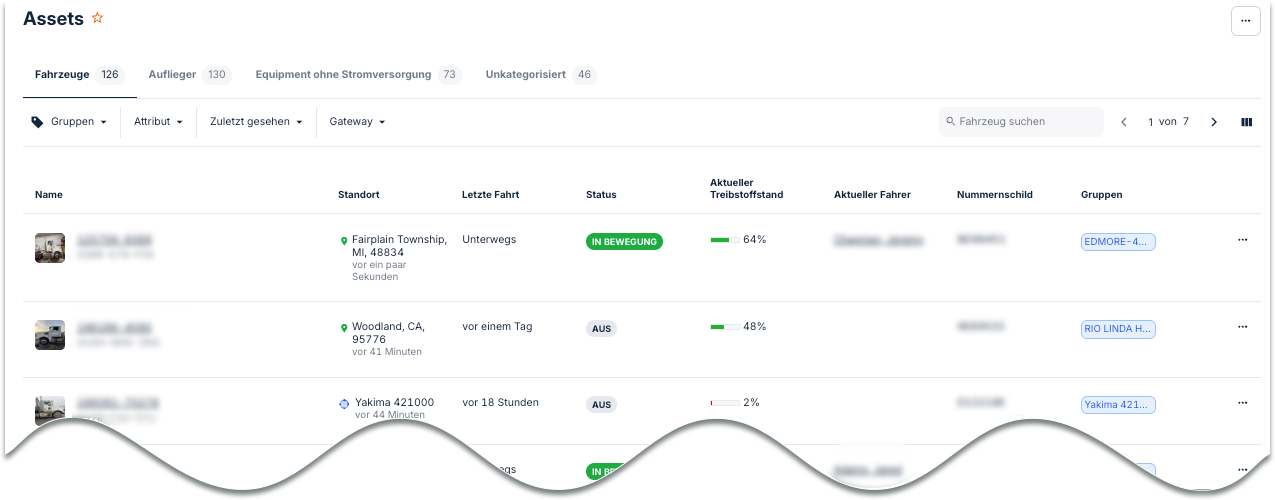Open the column layout settings icon

[x=1246, y=122]
